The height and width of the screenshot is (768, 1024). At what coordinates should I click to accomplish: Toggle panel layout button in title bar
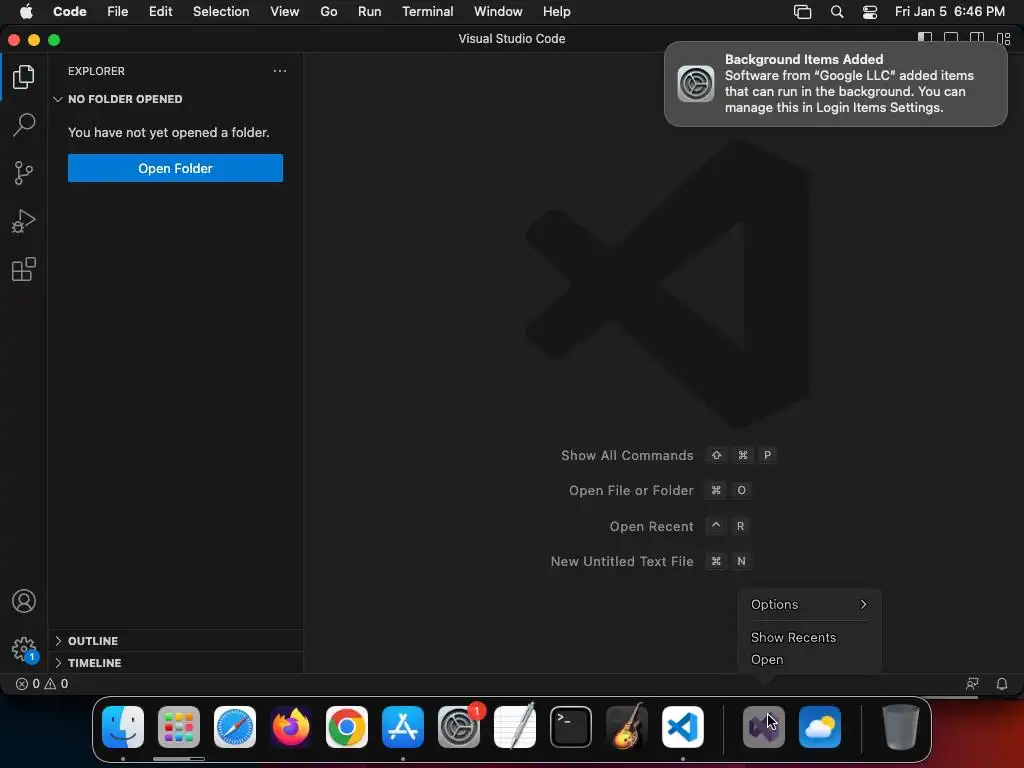coord(951,39)
